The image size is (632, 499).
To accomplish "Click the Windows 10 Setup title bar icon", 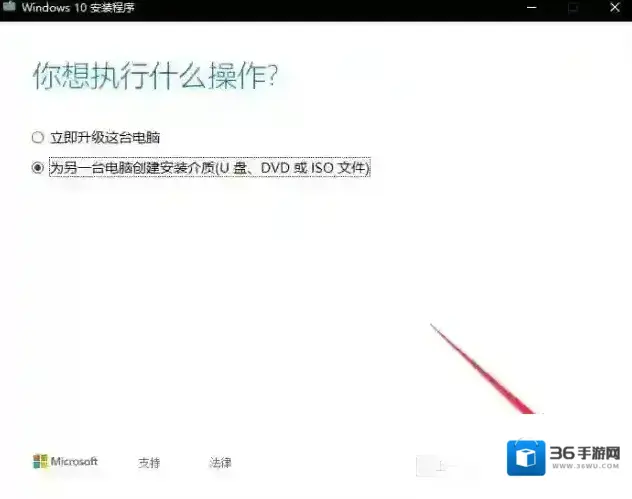I will [x=9, y=8].
